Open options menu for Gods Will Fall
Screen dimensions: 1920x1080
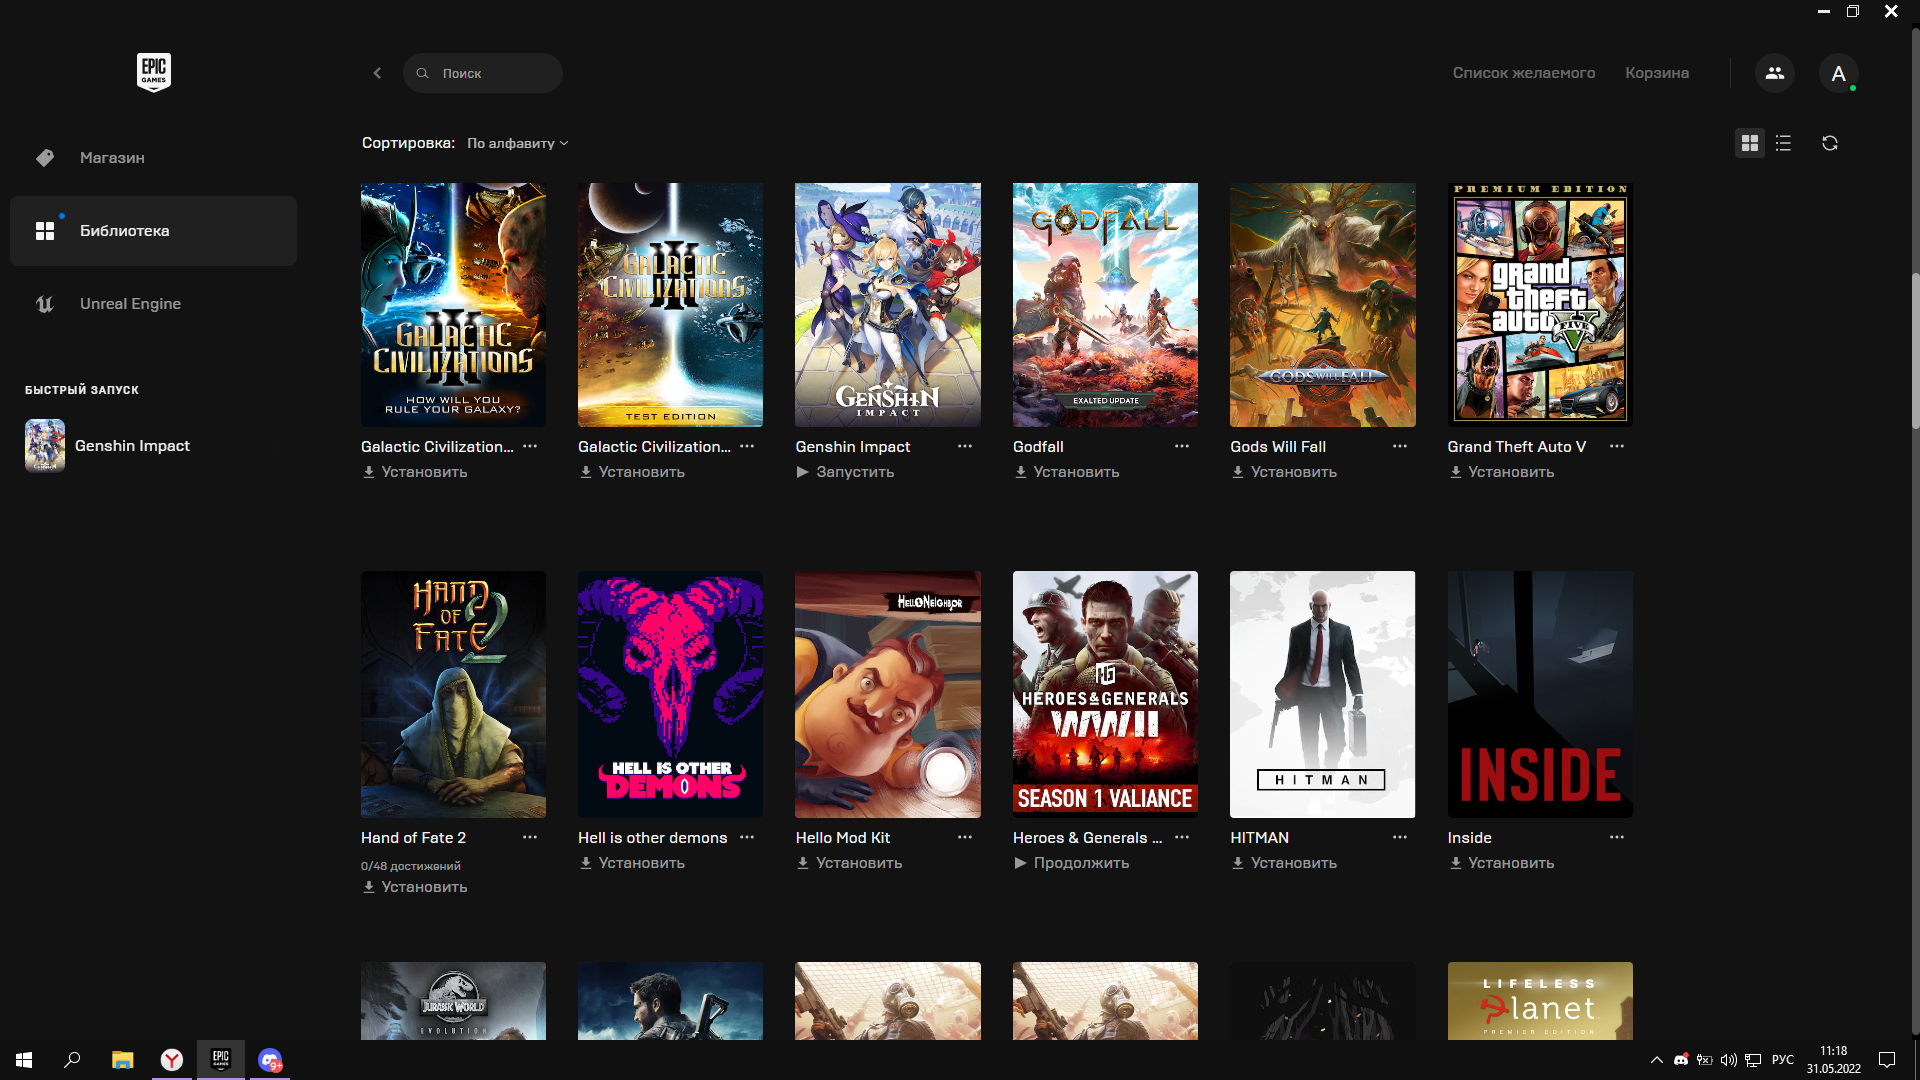1400,446
